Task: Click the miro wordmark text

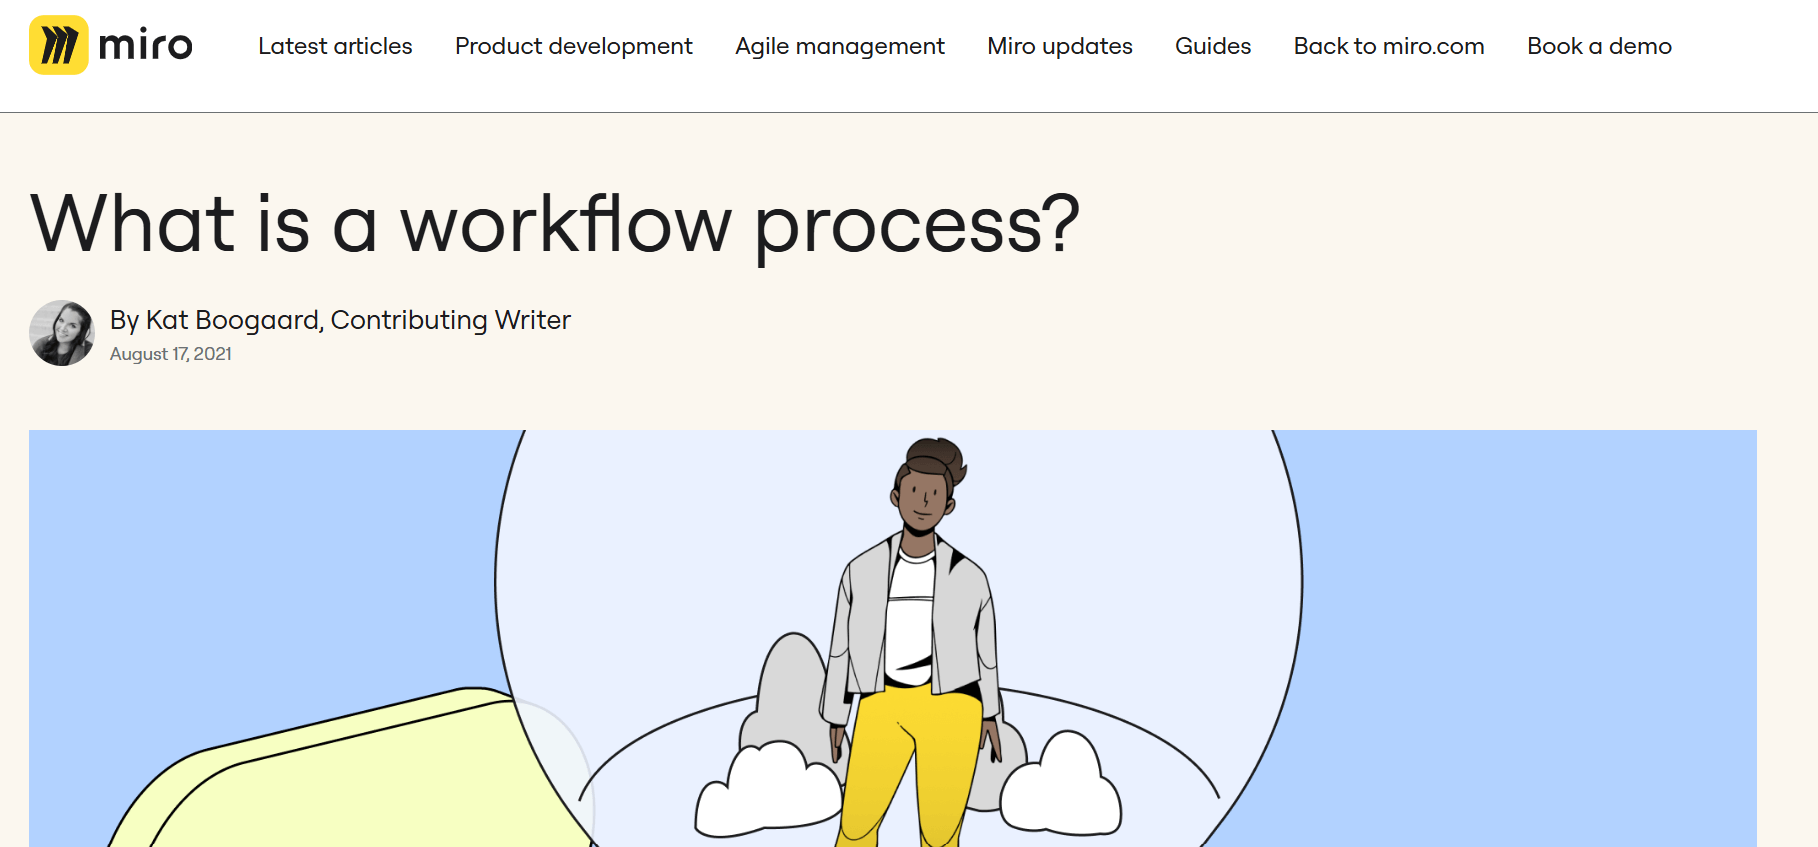Action: (145, 46)
